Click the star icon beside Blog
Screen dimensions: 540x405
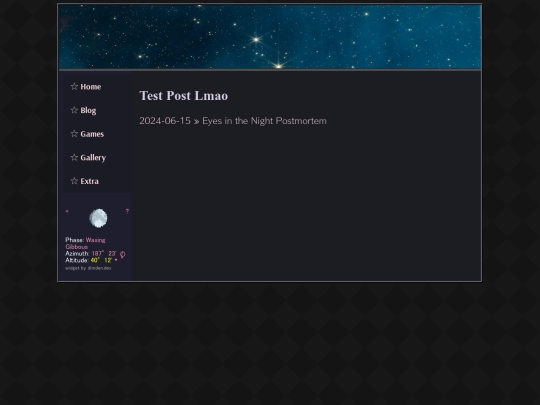(x=74, y=110)
